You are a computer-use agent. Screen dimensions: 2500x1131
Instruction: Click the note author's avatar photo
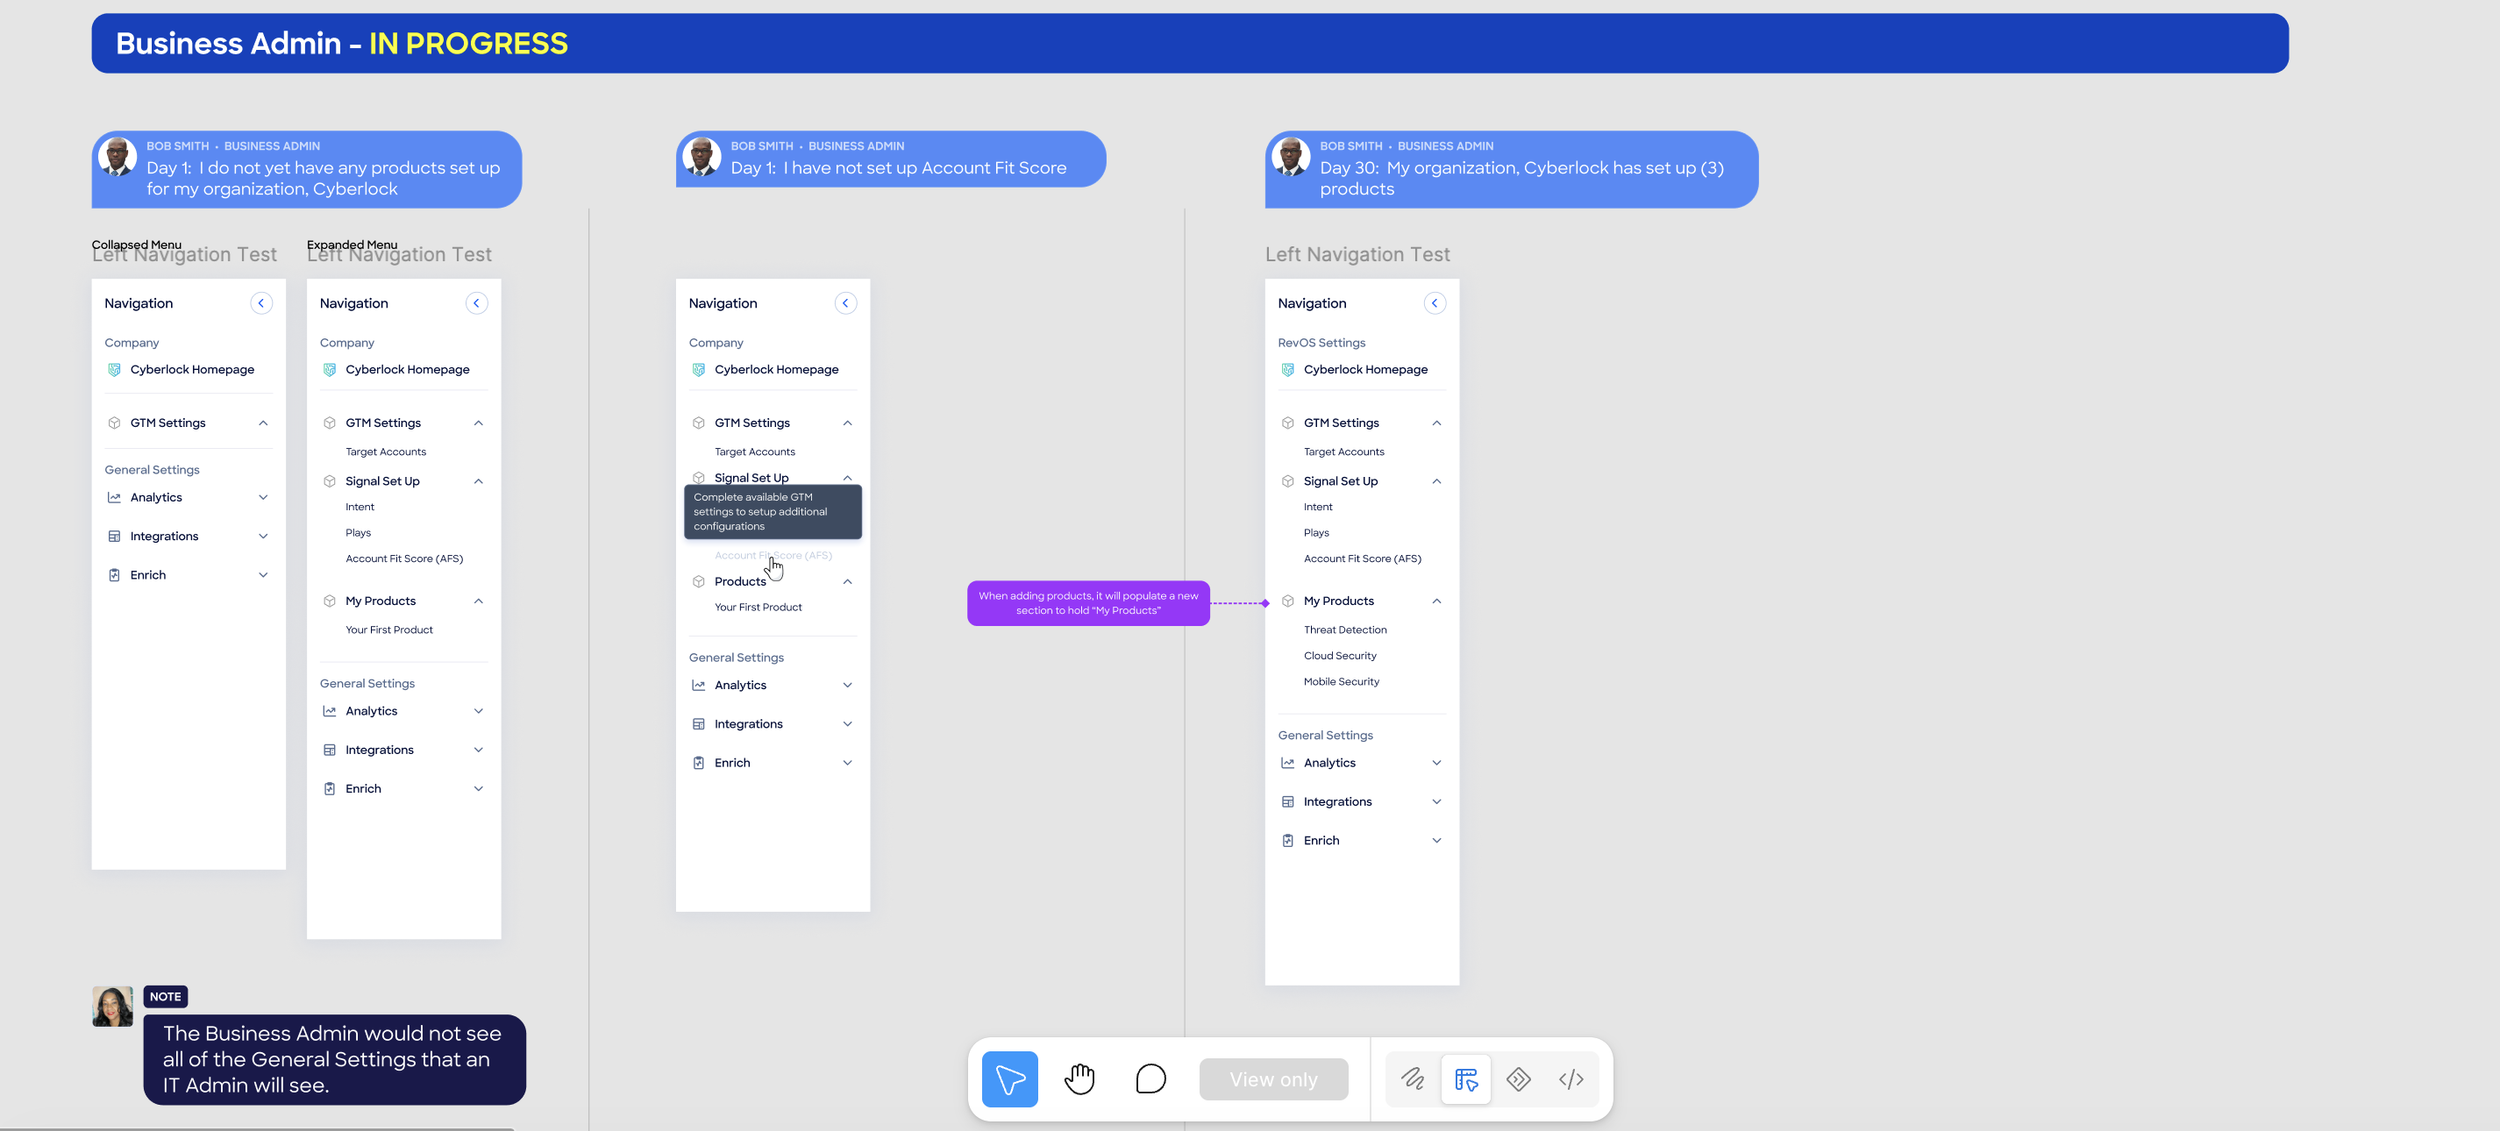point(113,1007)
